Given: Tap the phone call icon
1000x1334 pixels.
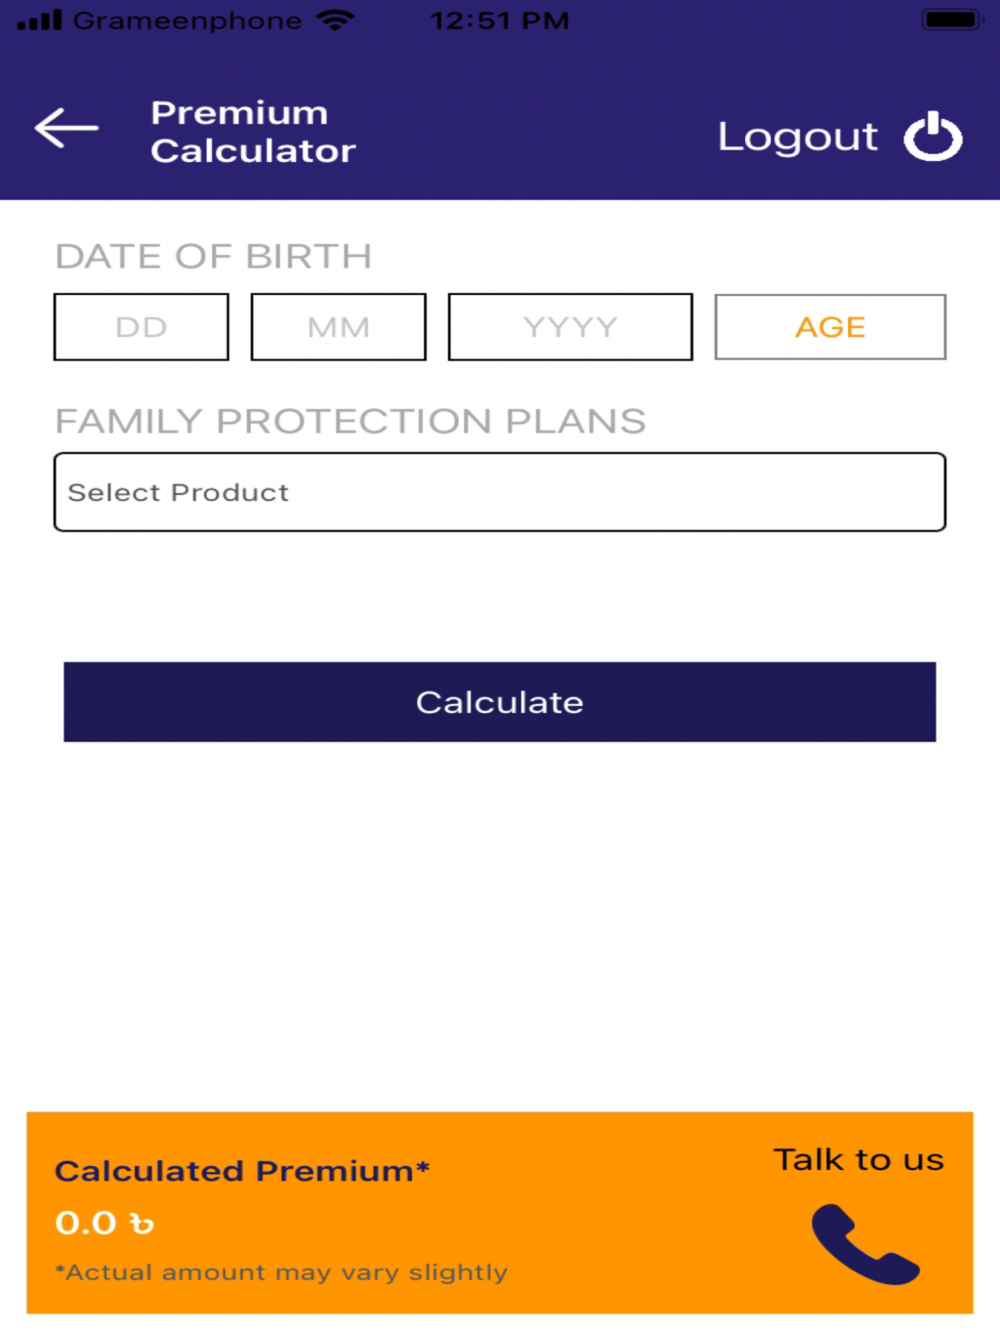Looking at the screenshot, I should pos(864,1243).
